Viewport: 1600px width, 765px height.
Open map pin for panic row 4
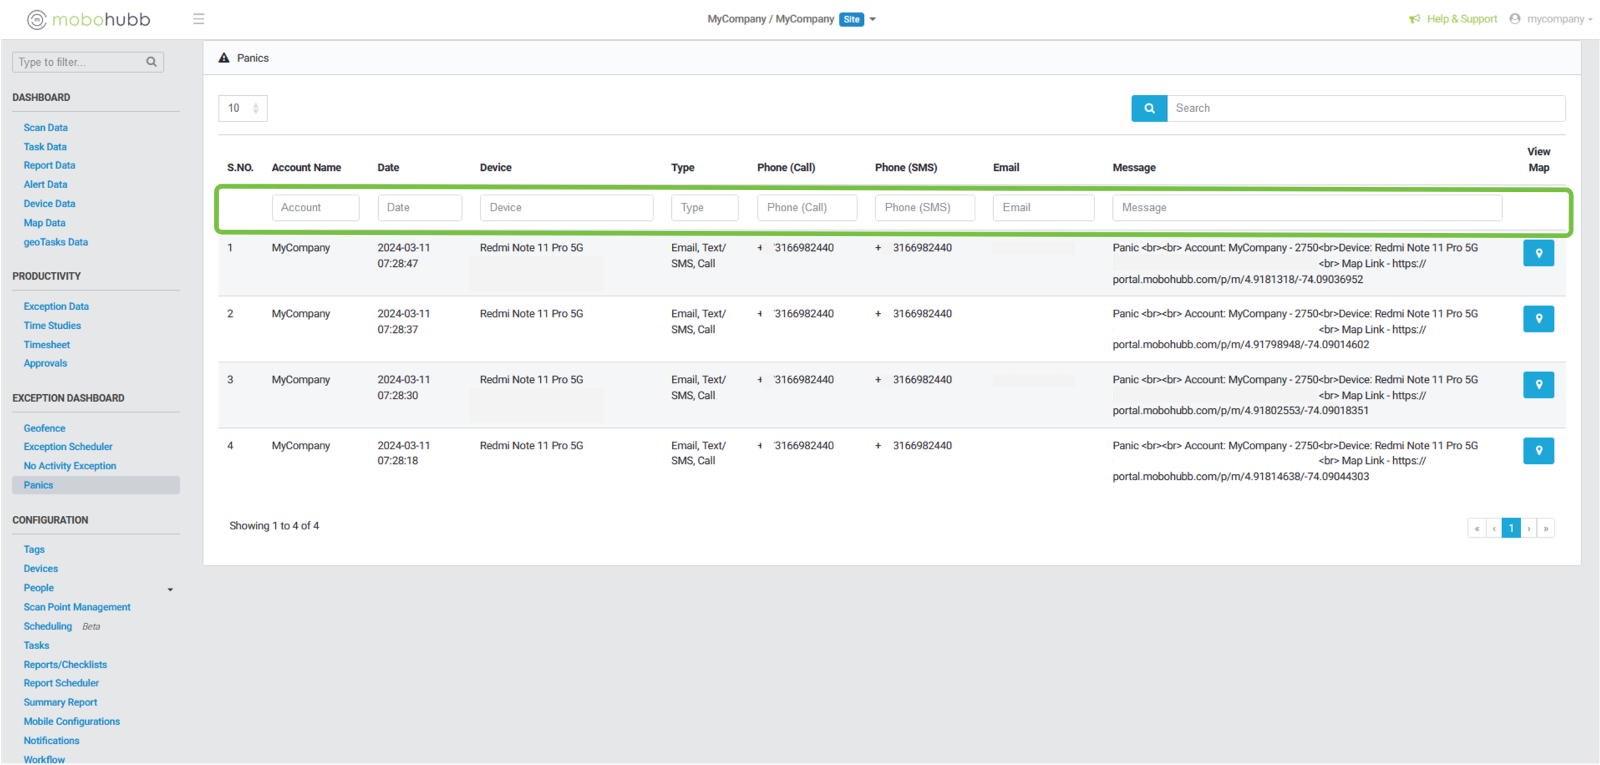pyautogui.click(x=1538, y=451)
